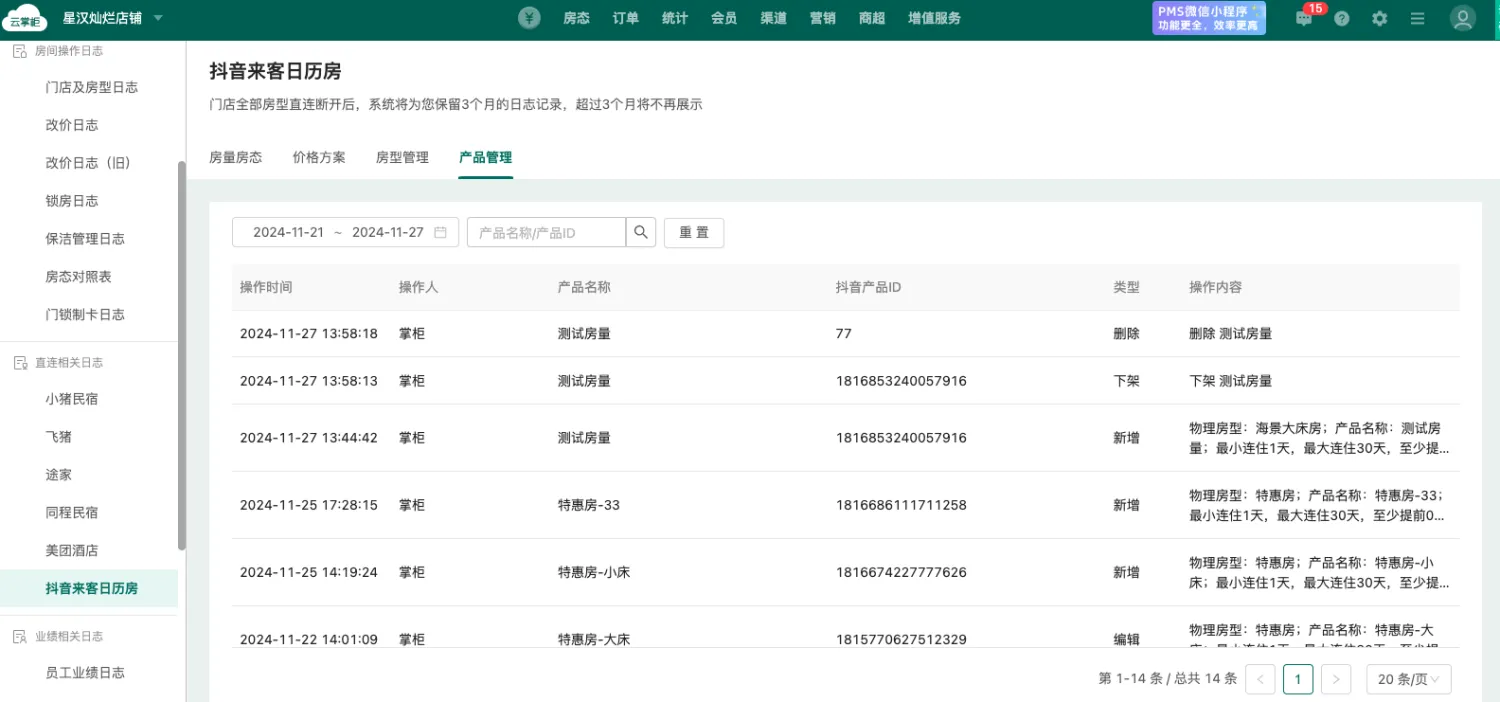Click the 操作时间 column header
The image size is (1500, 702).
[x=266, y=287]
